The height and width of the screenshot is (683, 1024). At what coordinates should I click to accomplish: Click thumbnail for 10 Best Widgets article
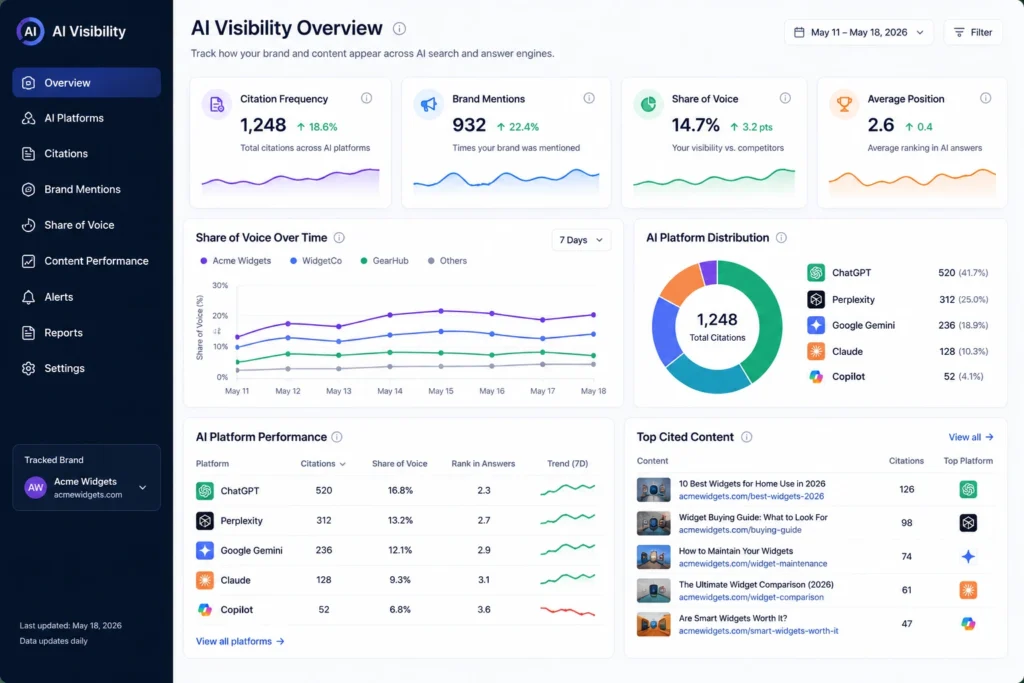tap(654, 490)
